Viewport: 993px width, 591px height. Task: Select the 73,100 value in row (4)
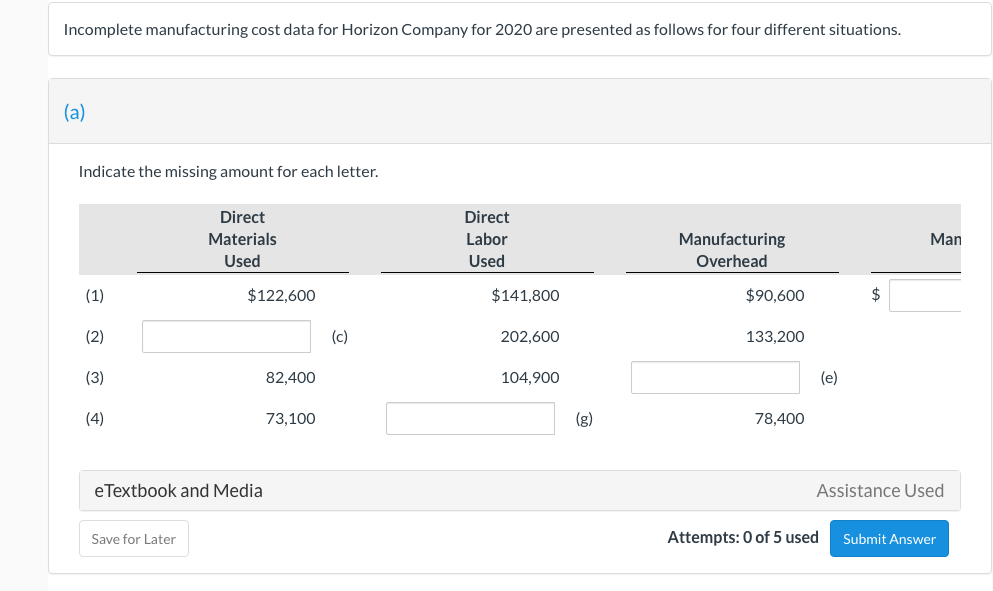(290, 419)
